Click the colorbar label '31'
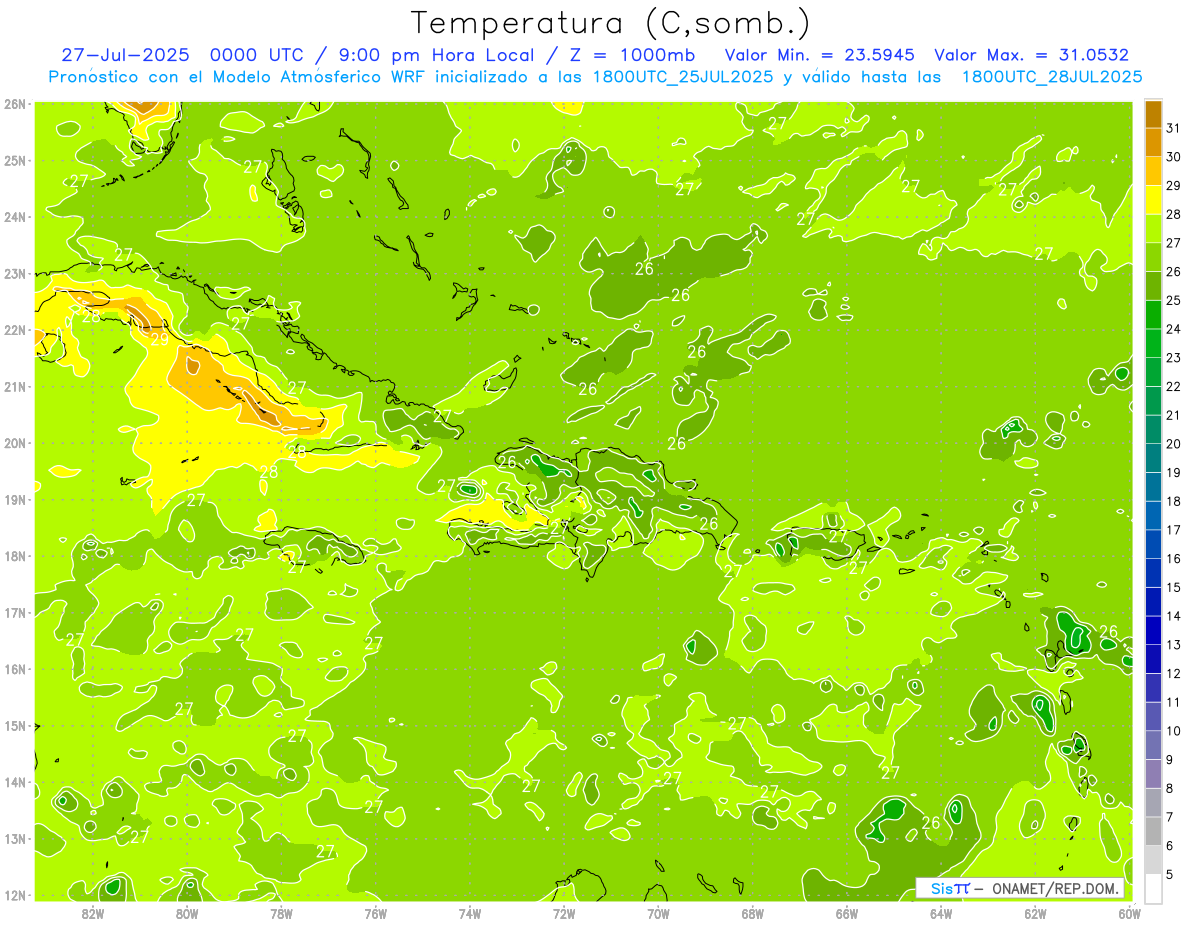The width and height of the screenshot is (1200, 927). pos(1174,128)
